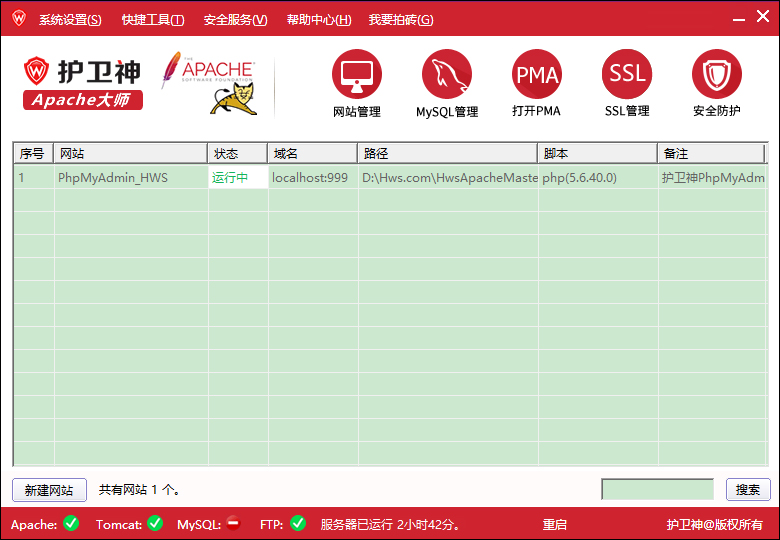780x540 pixels.
Task: Sort by the 脚本 column header
Action: tap(597, 153)
